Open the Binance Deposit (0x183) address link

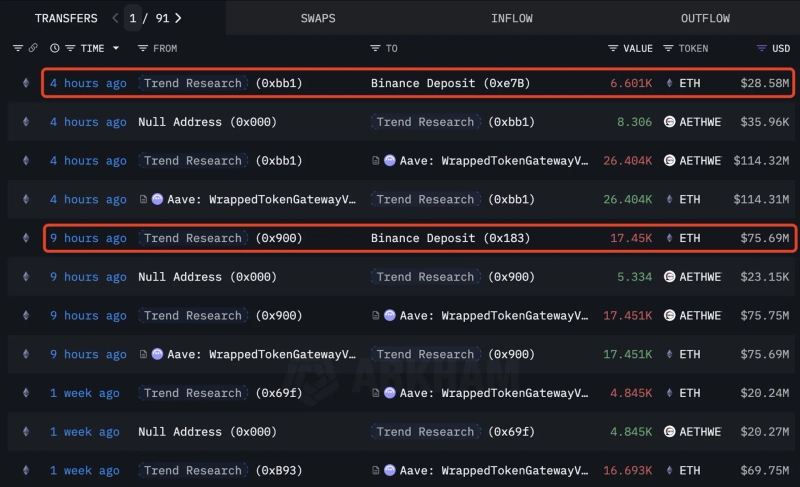pos(450,238)
